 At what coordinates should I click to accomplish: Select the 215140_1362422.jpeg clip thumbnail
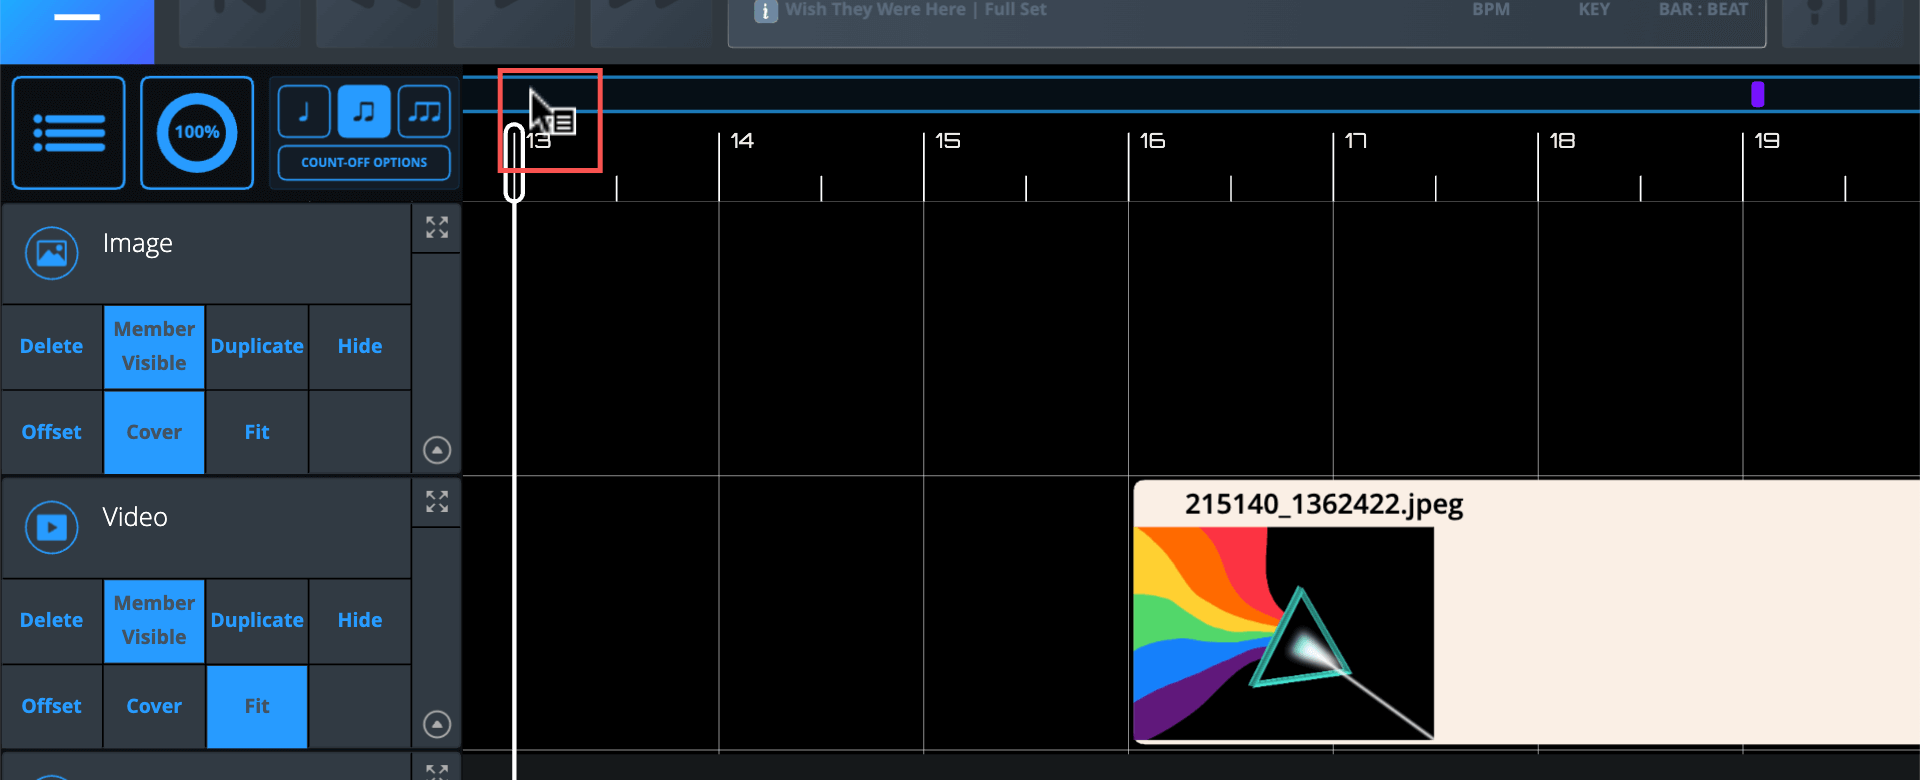pos(1284,634)
